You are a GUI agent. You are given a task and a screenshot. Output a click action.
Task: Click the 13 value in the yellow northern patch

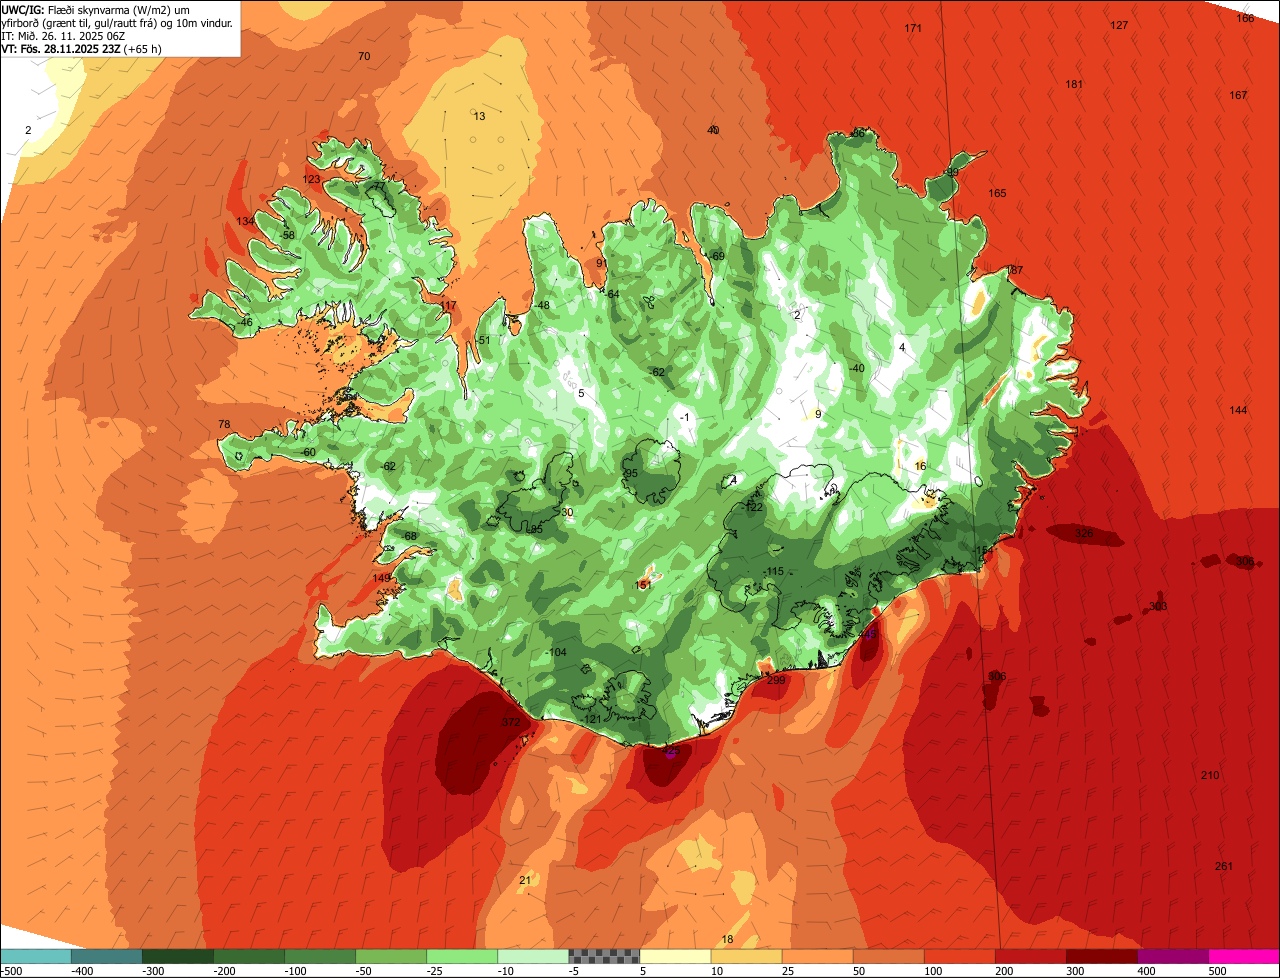click(x=479, y=116)
